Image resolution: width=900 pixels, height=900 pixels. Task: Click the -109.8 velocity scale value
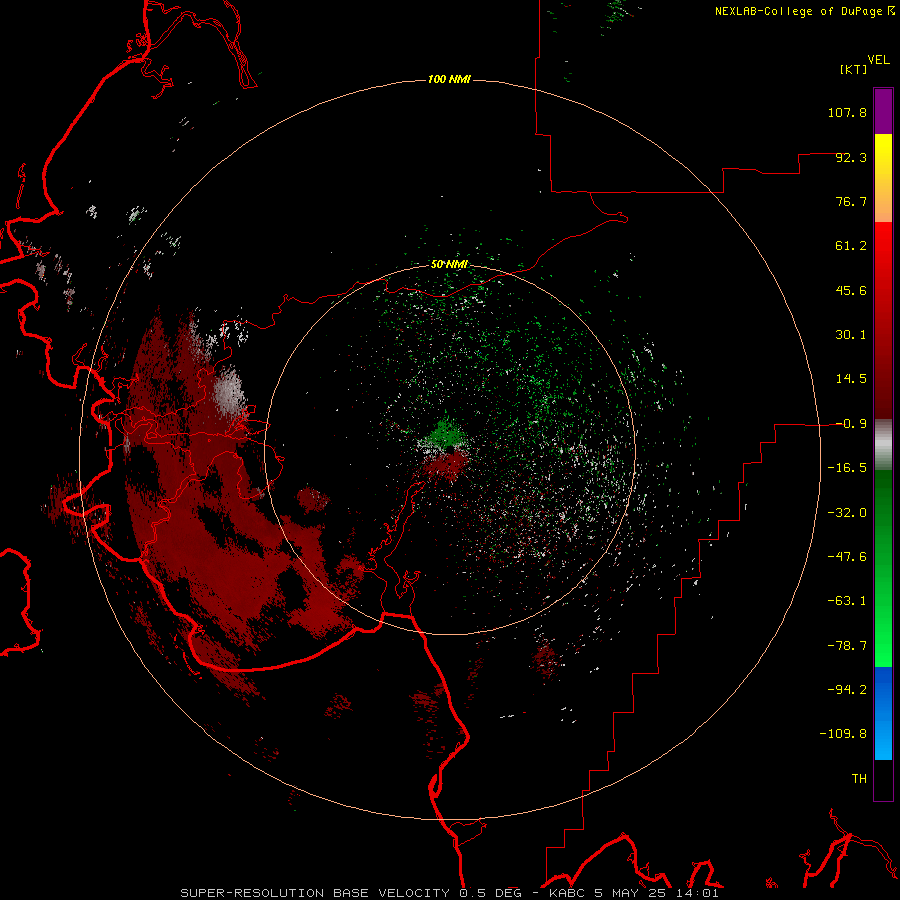pyautogui.click(x=843, y=734)
